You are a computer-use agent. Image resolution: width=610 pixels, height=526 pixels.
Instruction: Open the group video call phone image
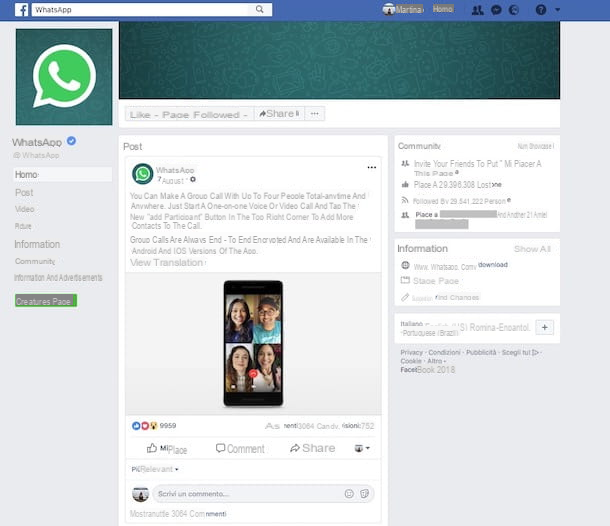tap(253, 343)
